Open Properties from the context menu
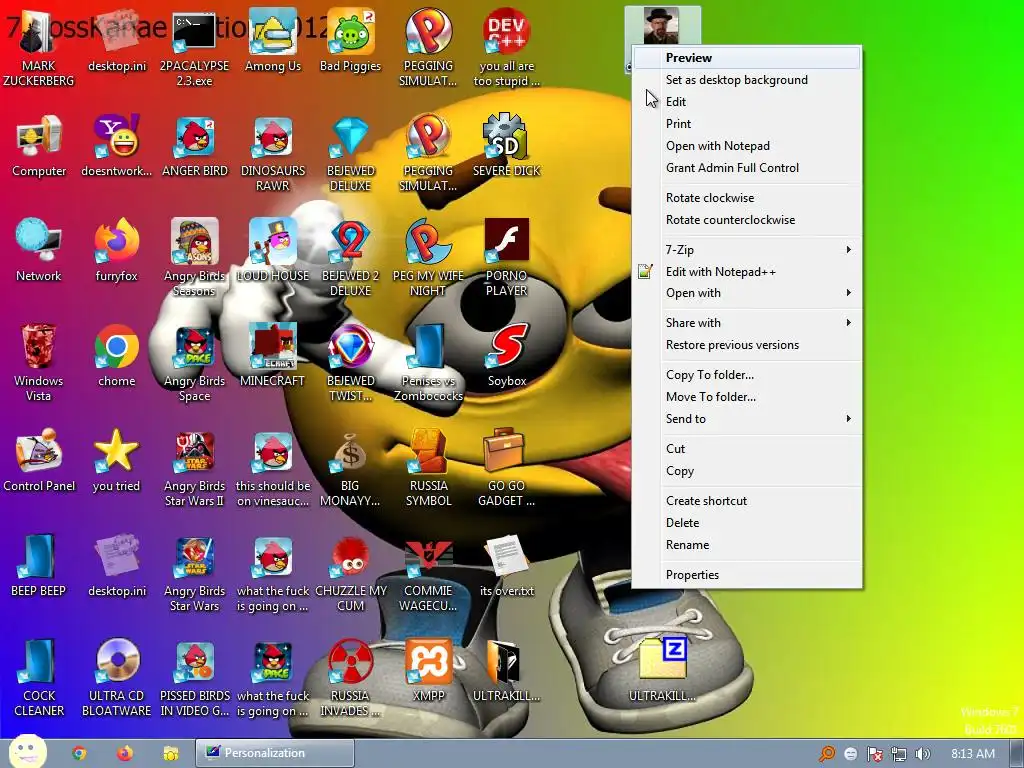1024x768 pixels. coord(748,575)
